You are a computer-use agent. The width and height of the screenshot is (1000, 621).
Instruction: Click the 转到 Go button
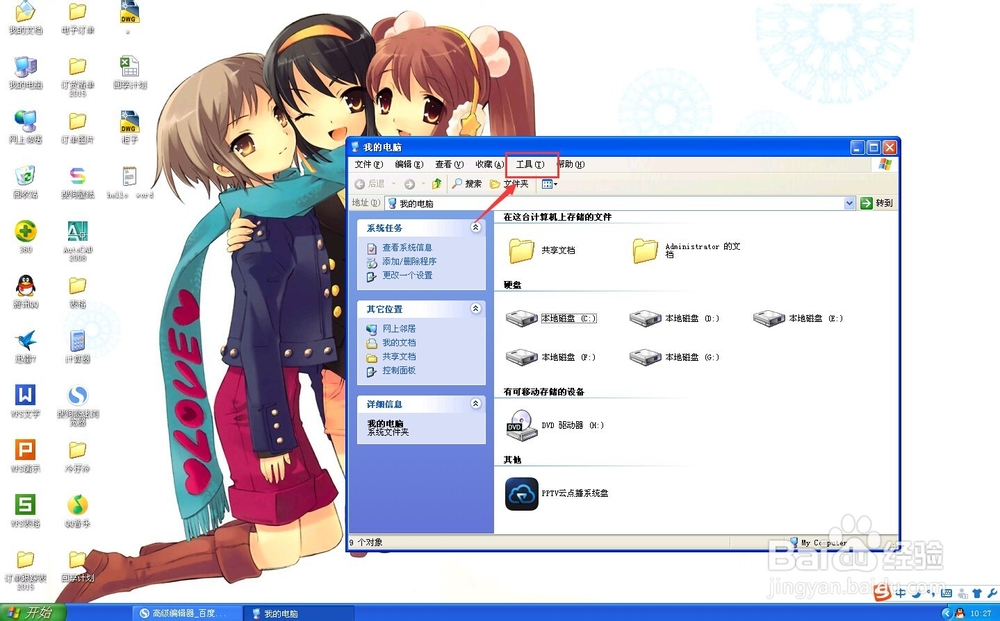pos(876,203)
